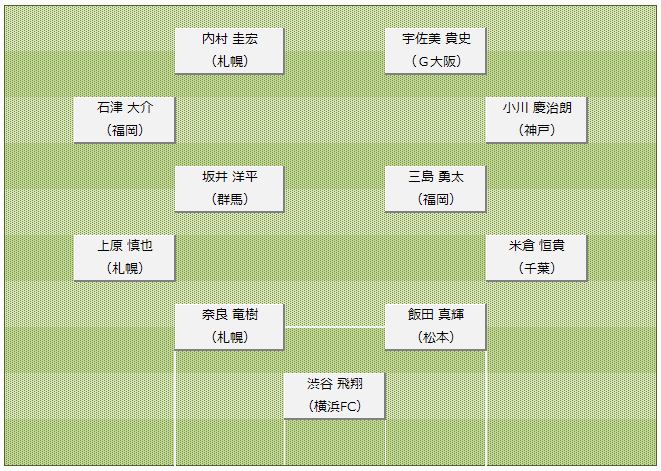Click the team label (横浜FC)

click(x=335, y=406)
